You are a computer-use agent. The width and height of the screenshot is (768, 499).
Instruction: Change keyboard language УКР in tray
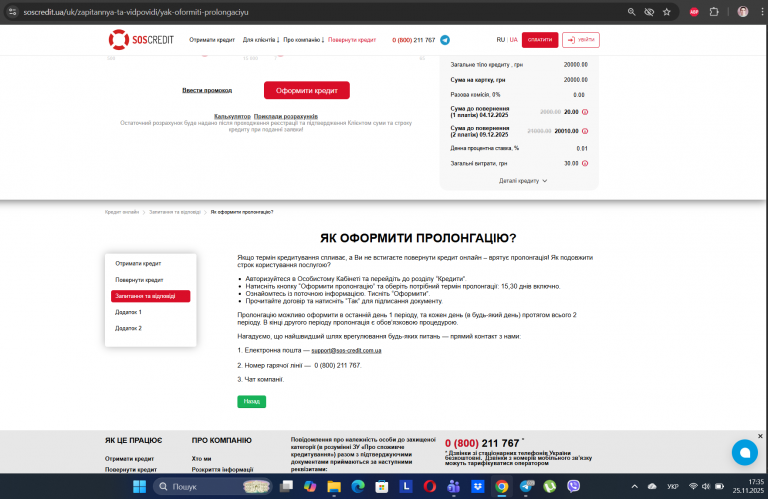pos(672,486)
